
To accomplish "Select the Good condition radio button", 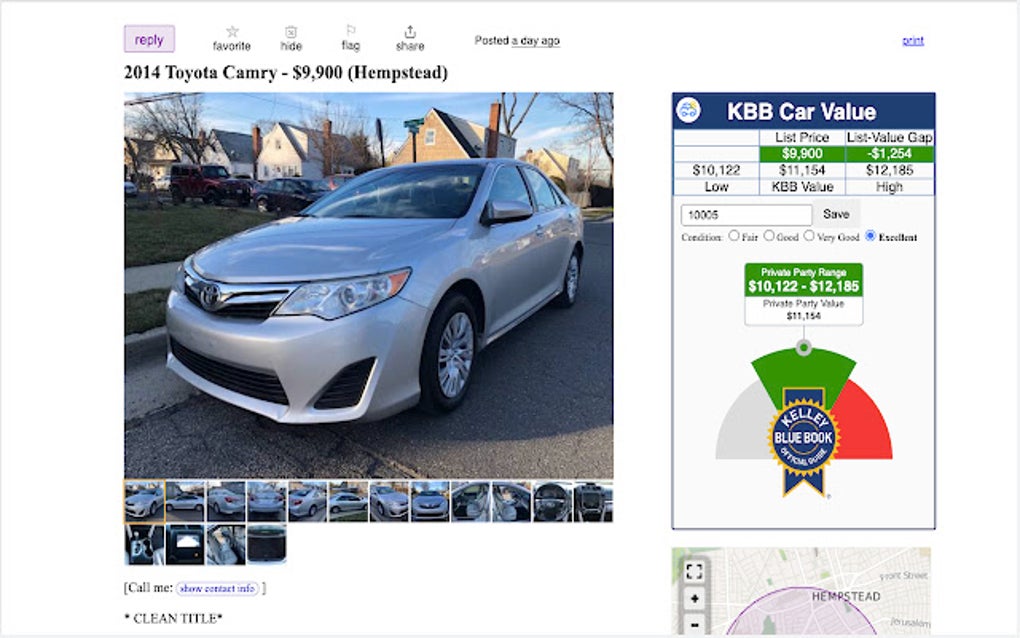I will [x=769, y=235].
